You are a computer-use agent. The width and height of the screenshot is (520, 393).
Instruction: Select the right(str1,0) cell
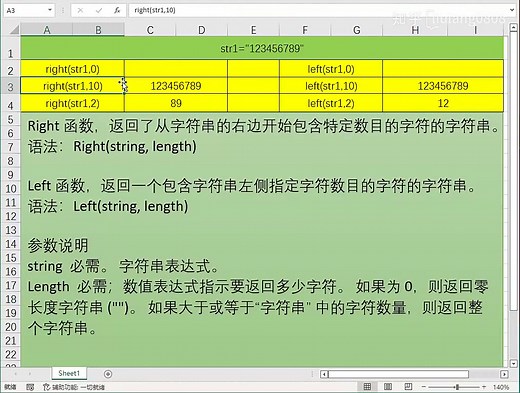click(72, 69)
